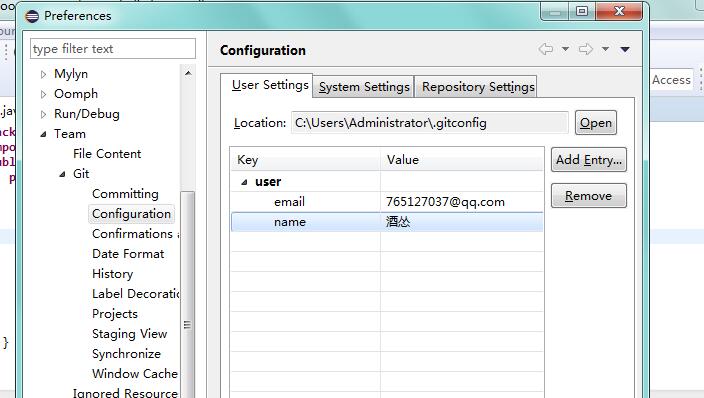Open the Date Format preferences page
The width and height of the screenshot is (704, 398).
pos(128,254)
